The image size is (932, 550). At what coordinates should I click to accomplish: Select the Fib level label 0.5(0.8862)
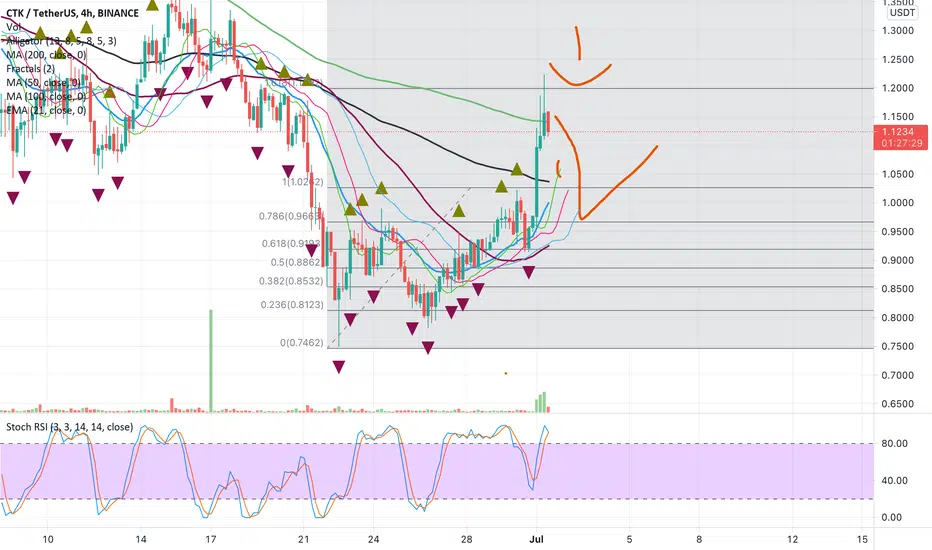297,262
